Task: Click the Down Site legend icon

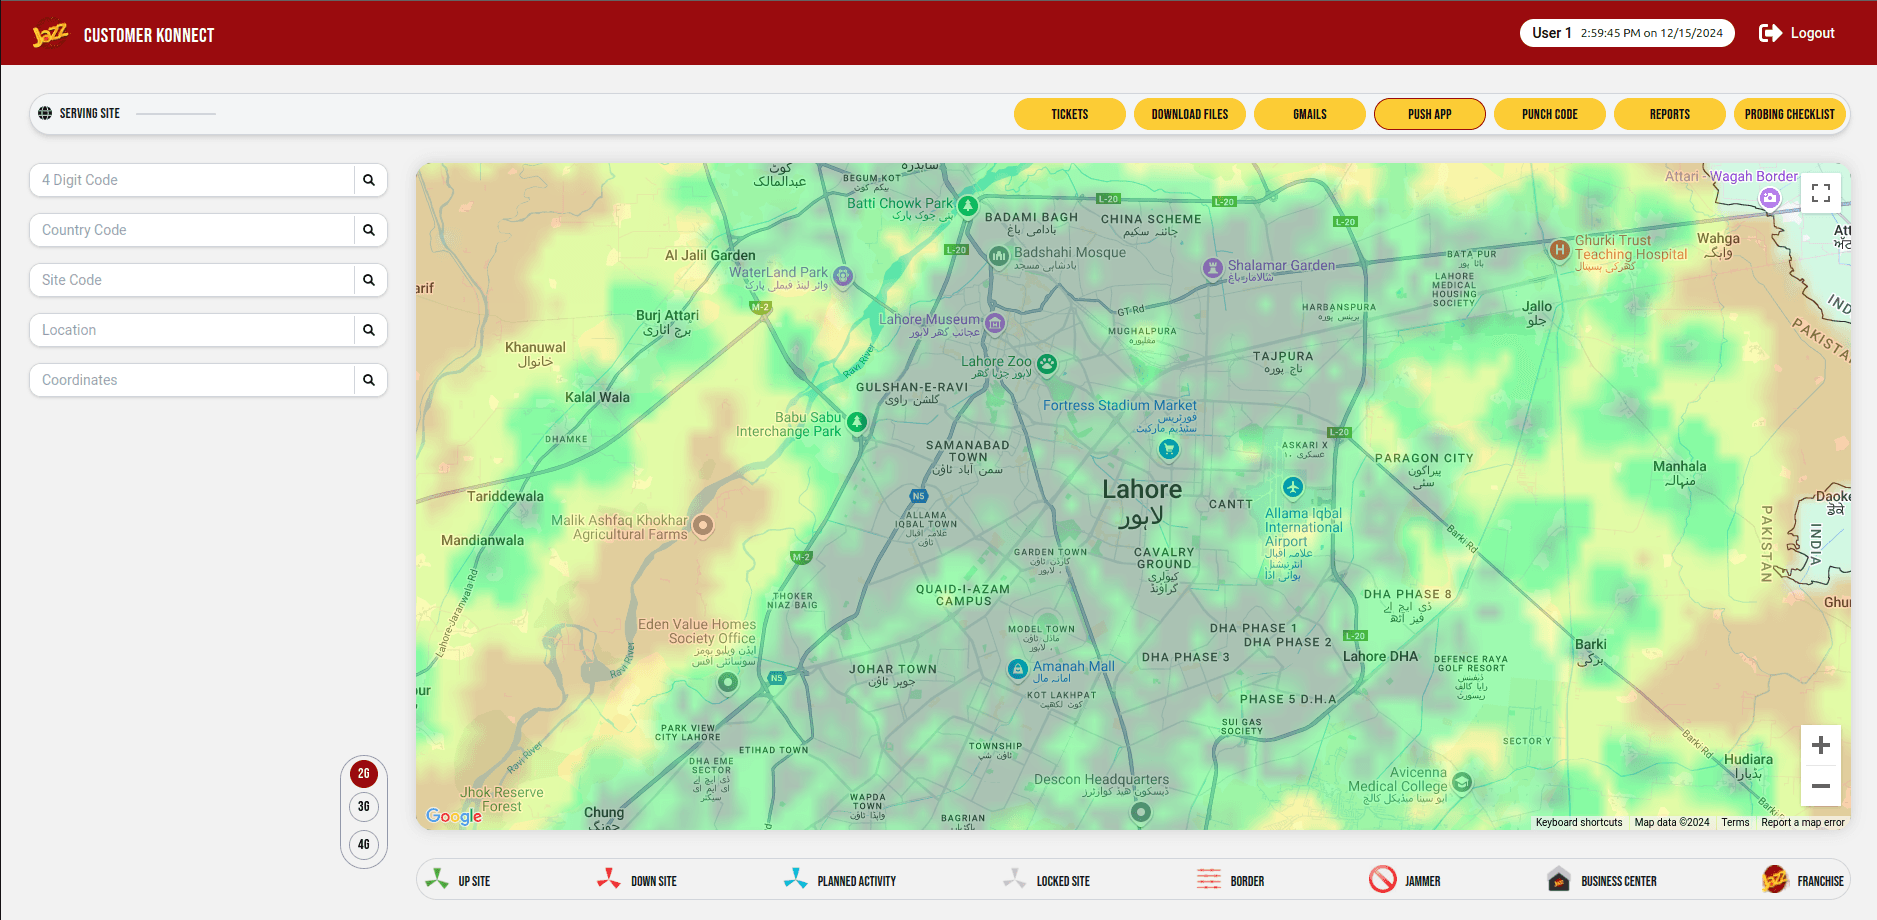Action: 608,879
